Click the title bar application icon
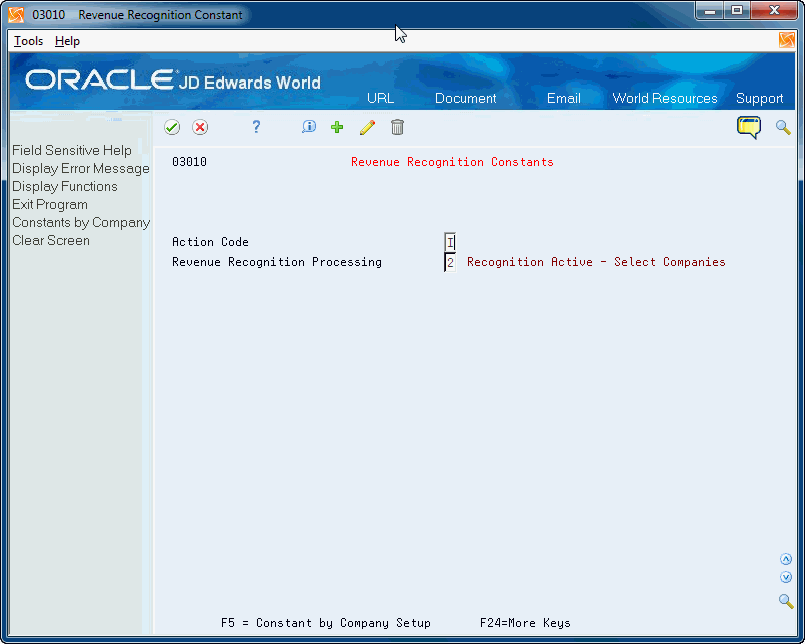 (16, 15)
